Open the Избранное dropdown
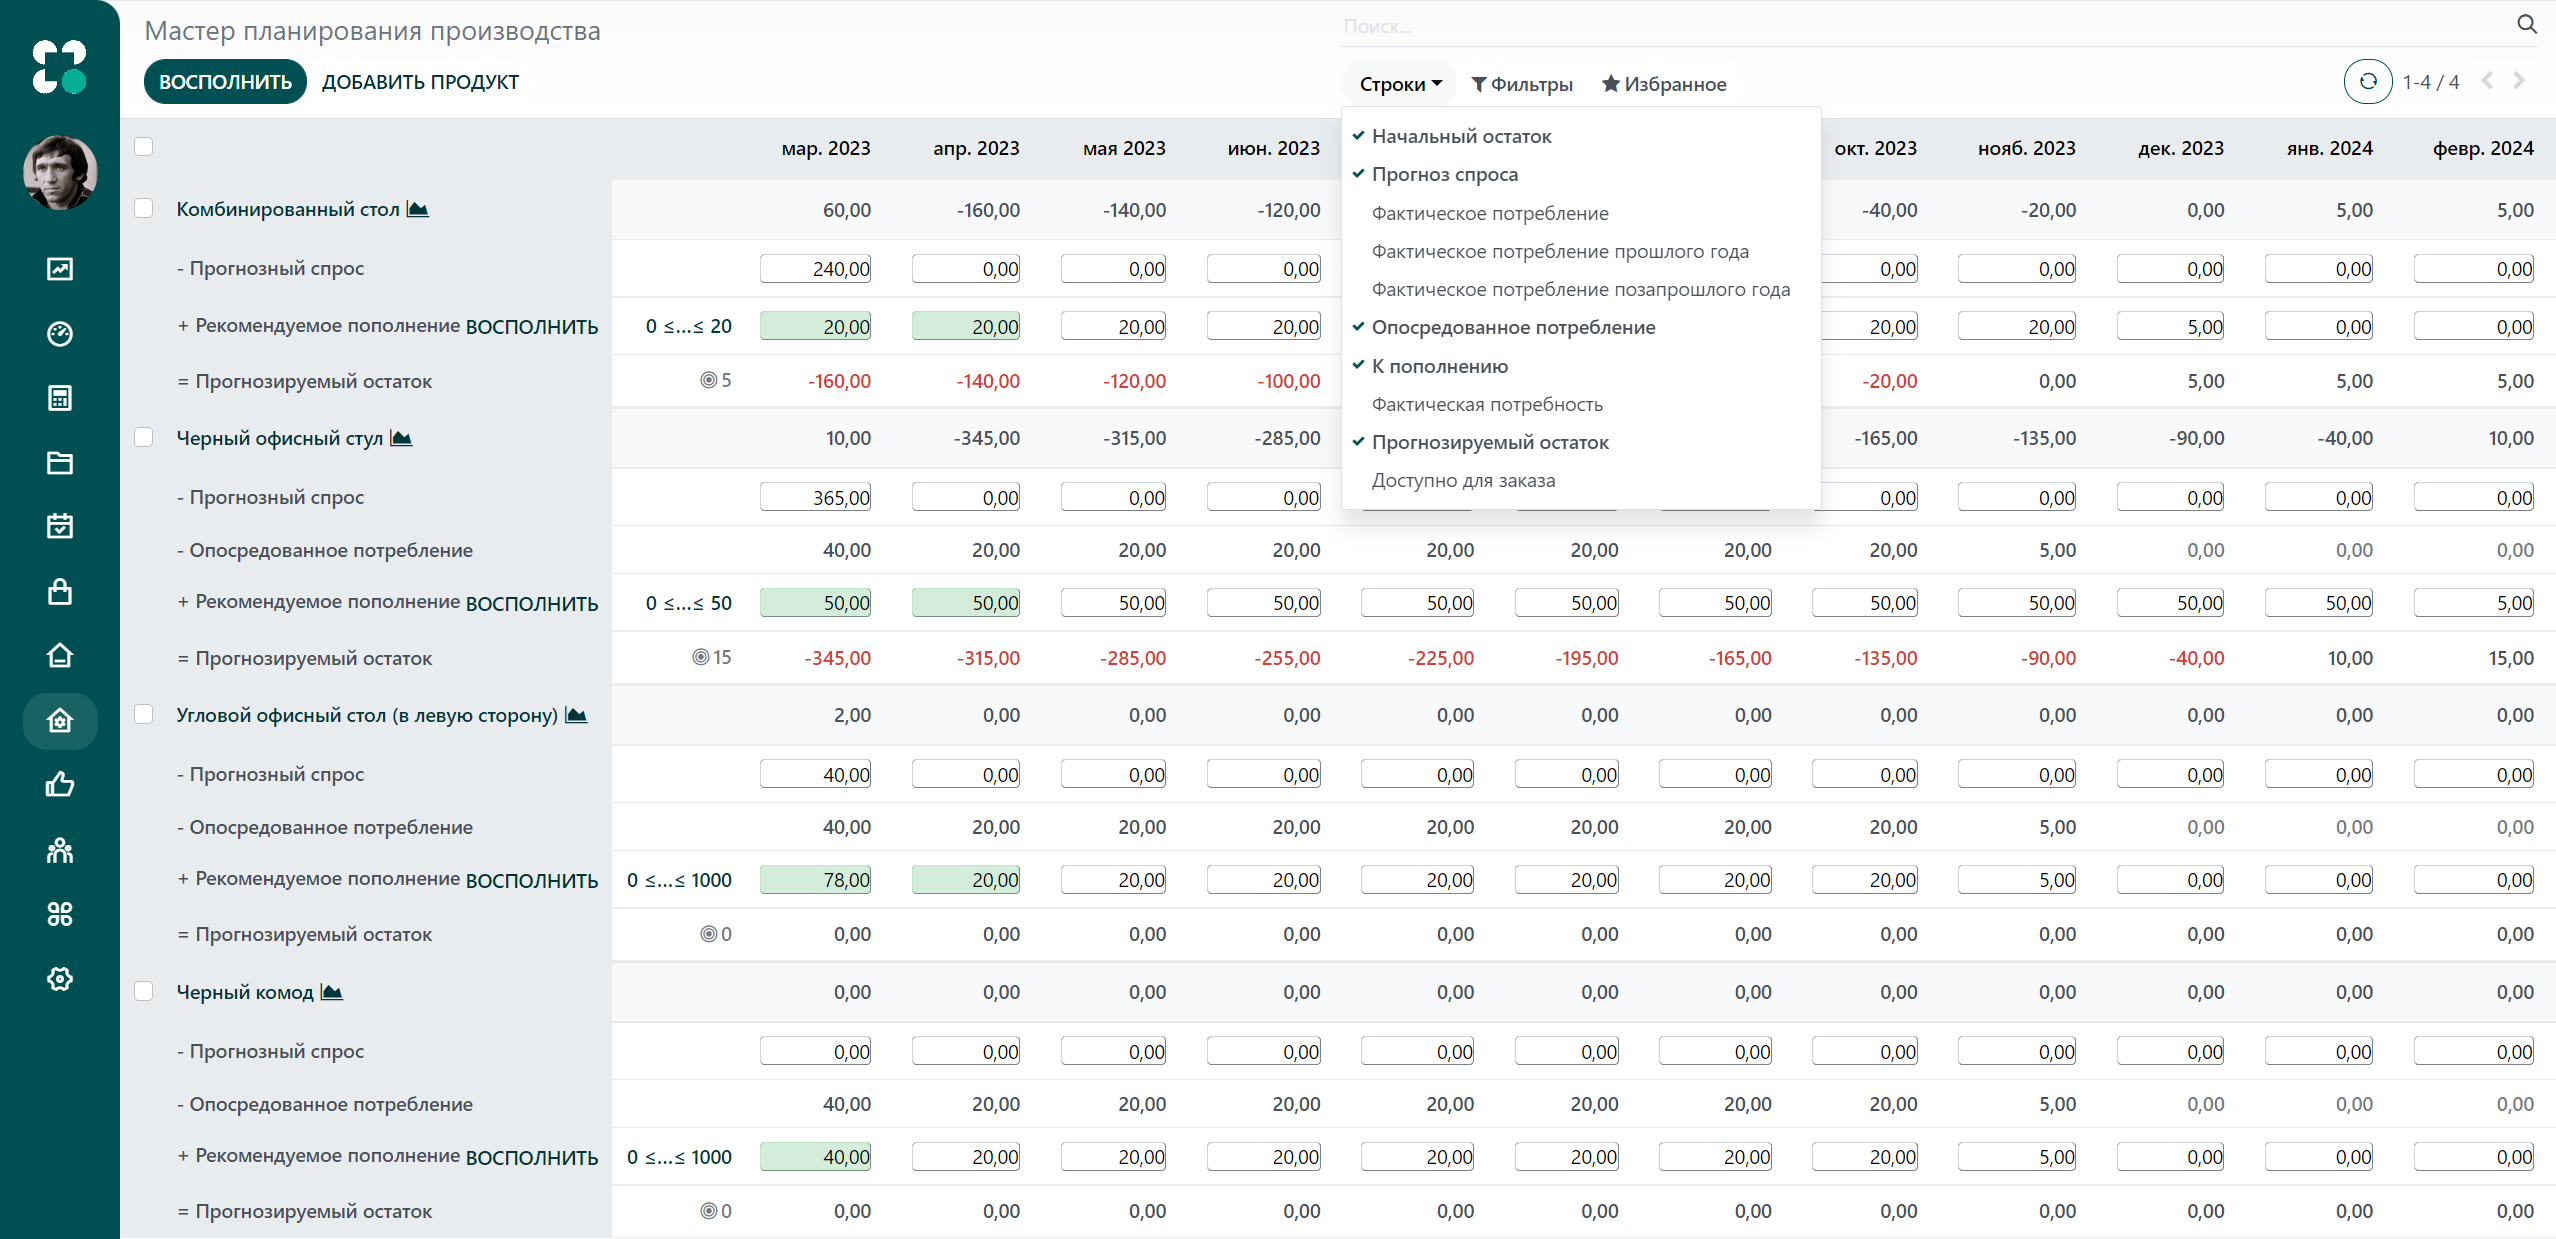The height and width of the screenshot is (1239, 2556). (1664, 84)
